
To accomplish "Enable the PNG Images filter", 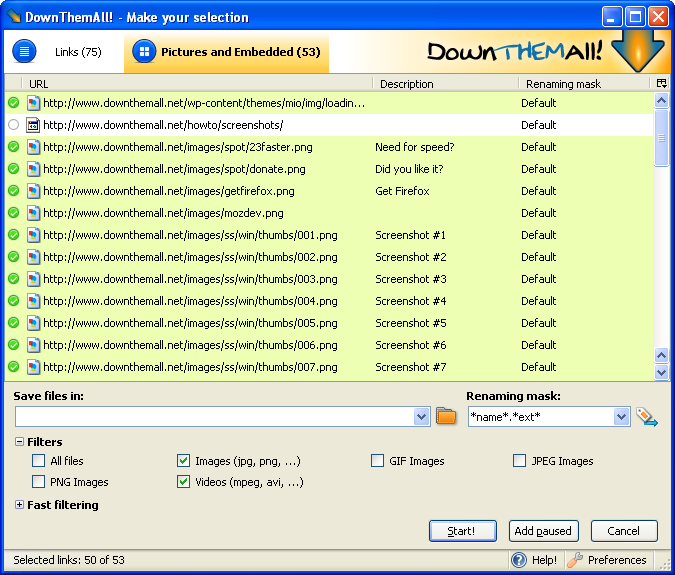I will click(x=38, y=482).
